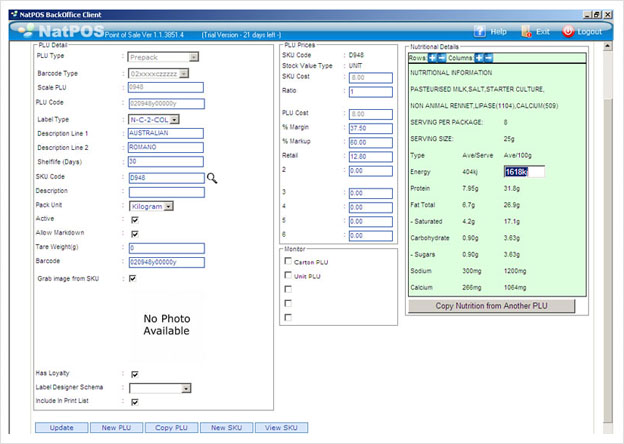Click the Update button
624x444 pixels.
[62, 428]
